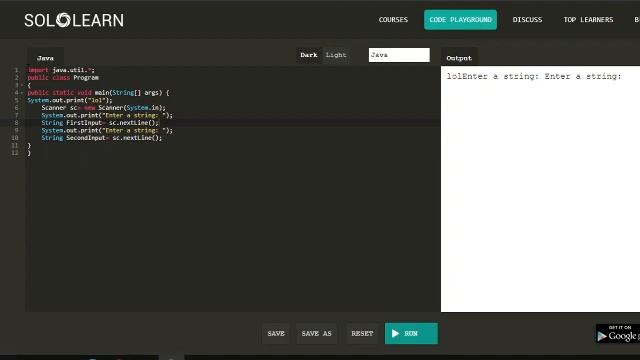Collapse the main method at line 4
Image resolution: width=640 pixels, height=360 pixels.
click(x=22, y=93)
